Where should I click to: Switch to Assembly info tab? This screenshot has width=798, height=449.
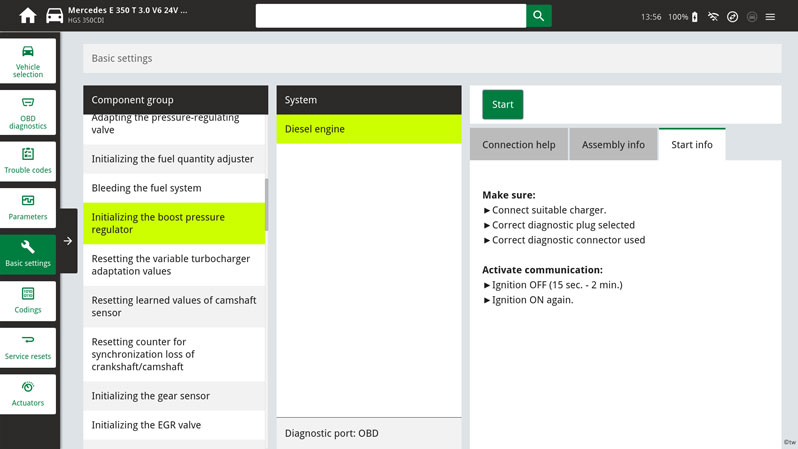(x=613, y=145)
